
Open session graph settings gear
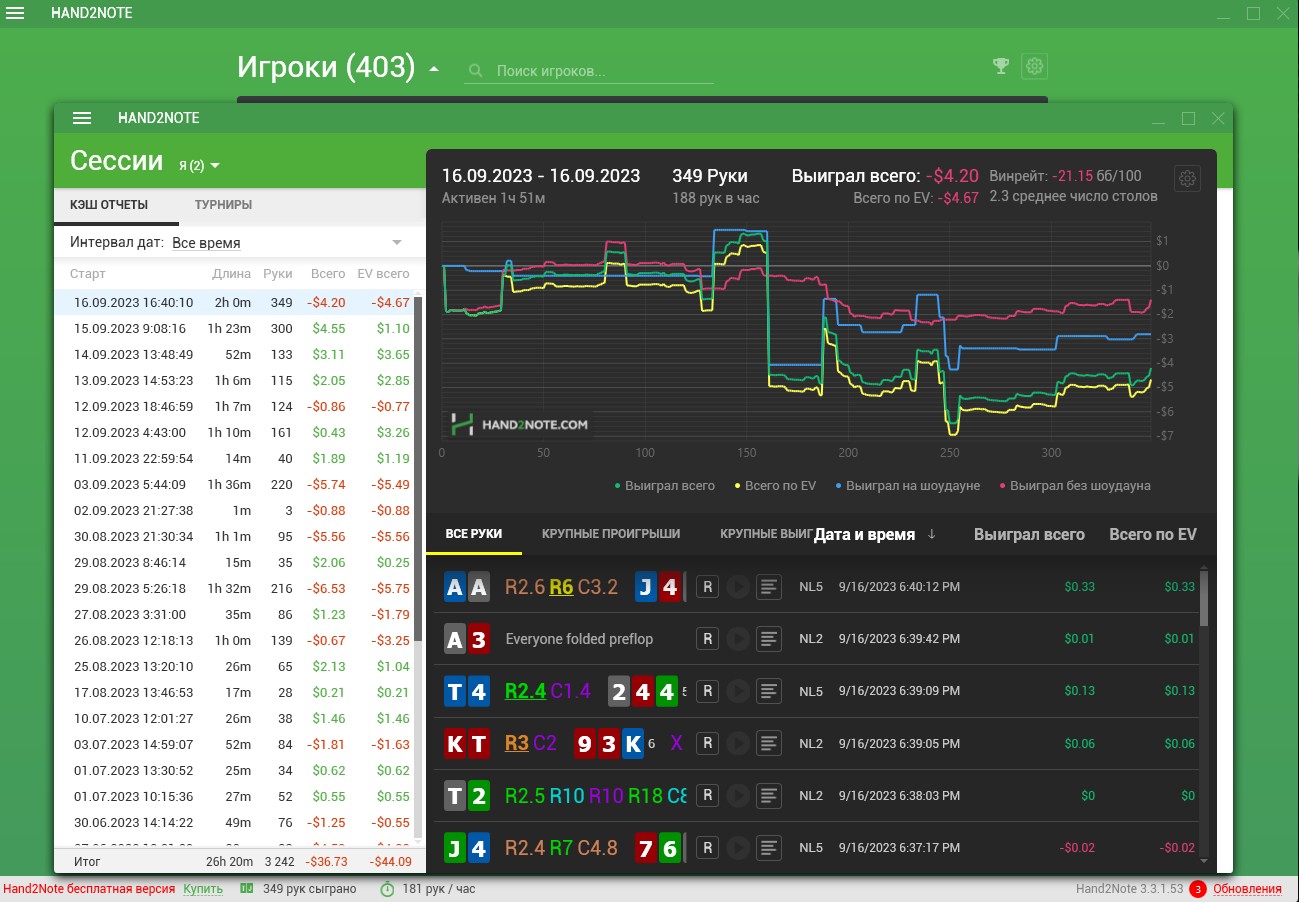(1187, 179)
